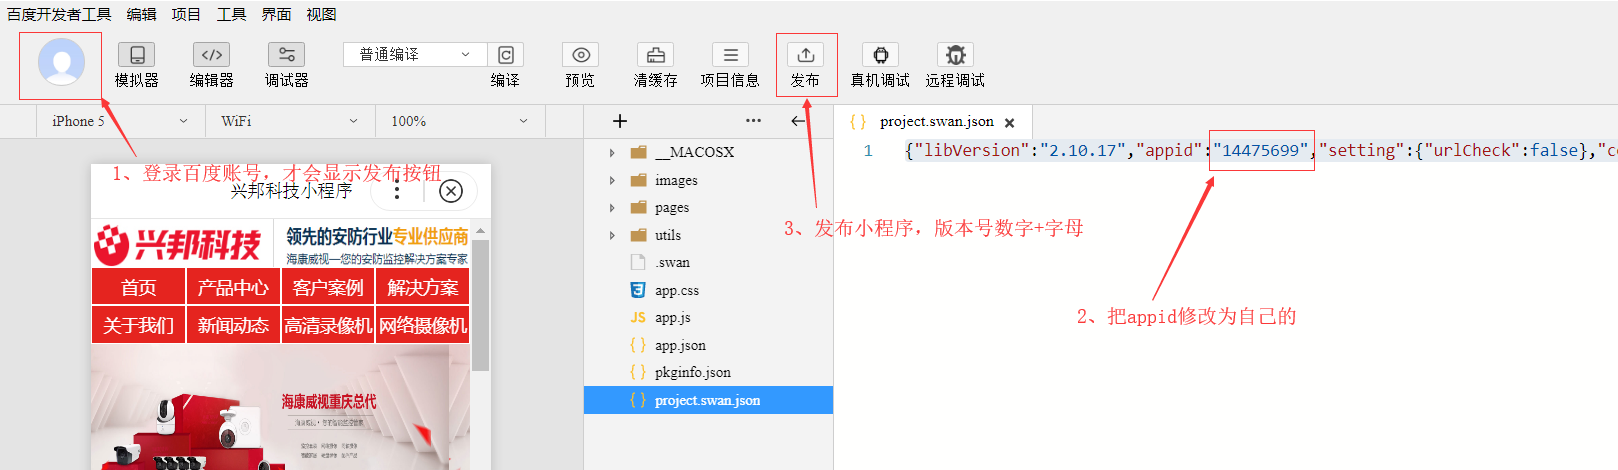Start real device debugging (真机调试)
This screenshot has width=1618, height=470.
[880, 55]
